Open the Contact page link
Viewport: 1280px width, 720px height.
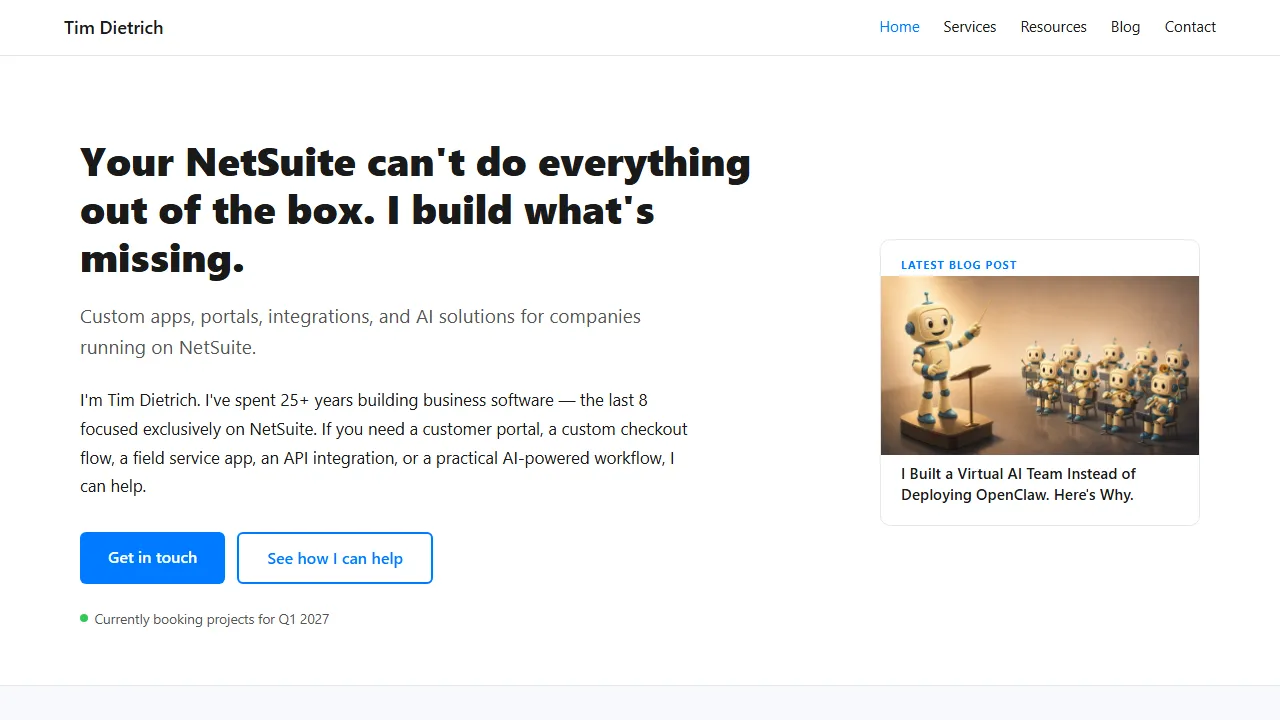pos(1190,27)
